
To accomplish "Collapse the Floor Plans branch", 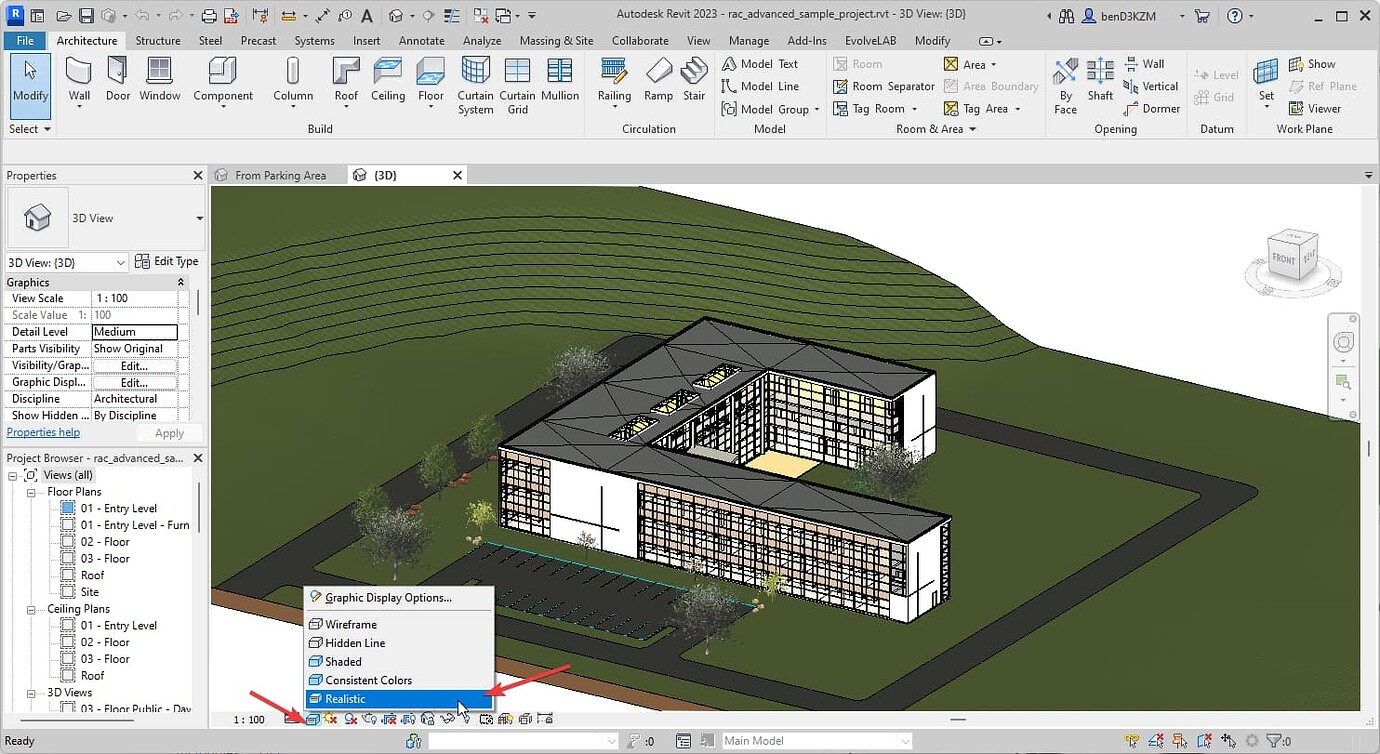I will point(31,491).
